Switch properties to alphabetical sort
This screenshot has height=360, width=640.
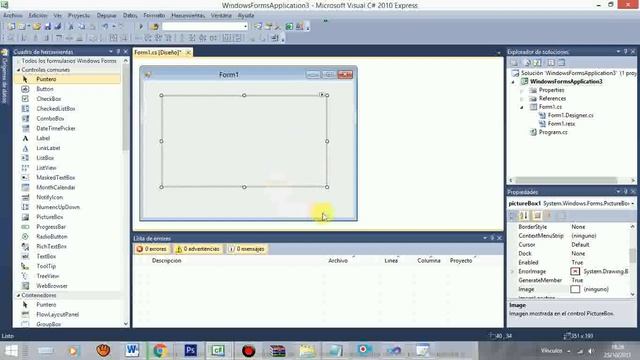524,216
